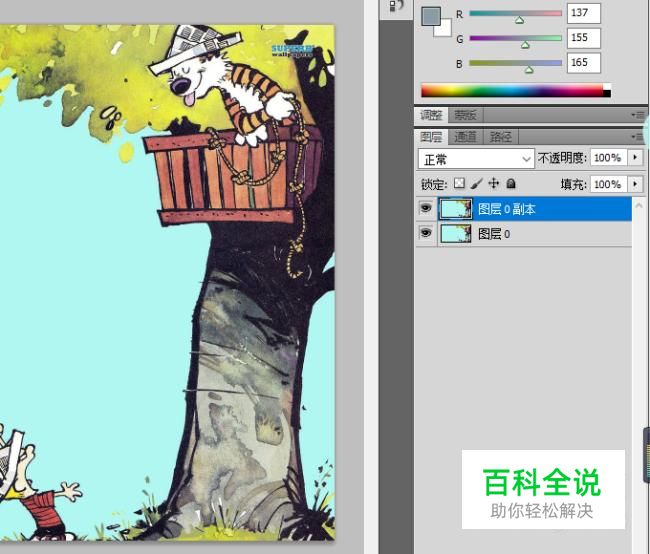This screenshot has width=650, height=554.
Task: Toggle lock transparent pixels icon
Action: pyautogui.click(x=459, y=183)
